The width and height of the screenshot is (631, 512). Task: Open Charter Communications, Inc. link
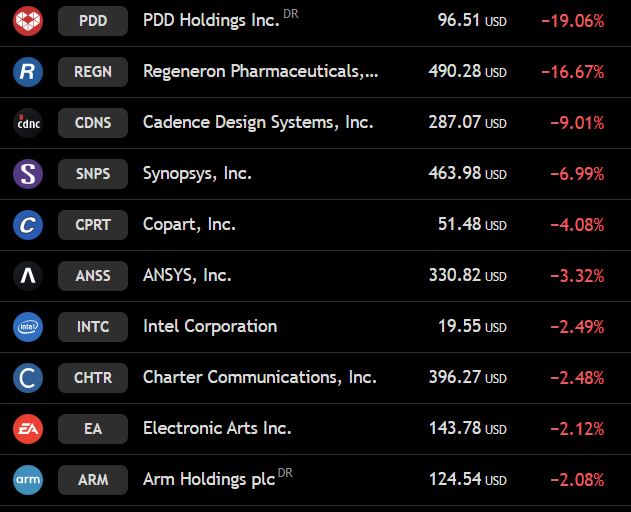click(x=260, y=378)
